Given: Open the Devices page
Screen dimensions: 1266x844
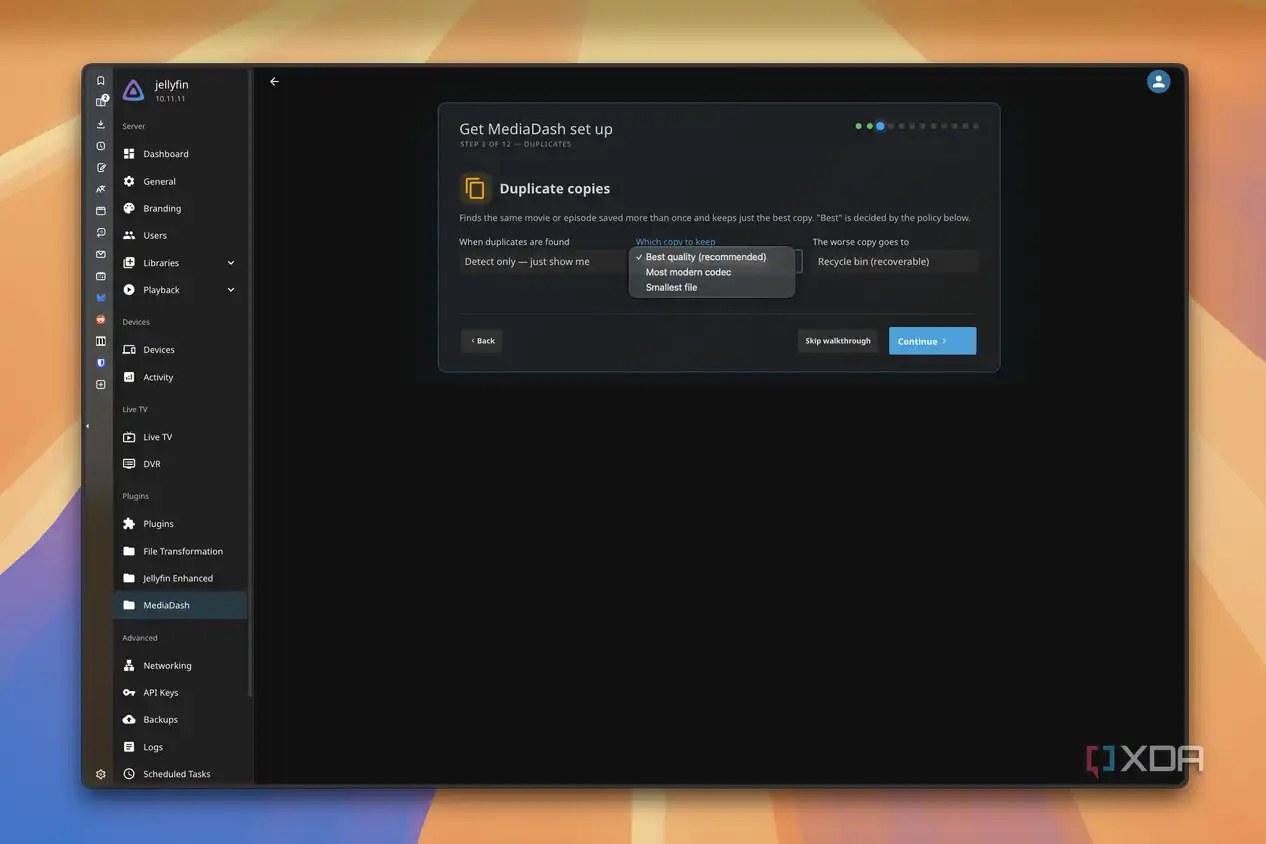Looking at the screenshot, I should [x=180, y=350].
